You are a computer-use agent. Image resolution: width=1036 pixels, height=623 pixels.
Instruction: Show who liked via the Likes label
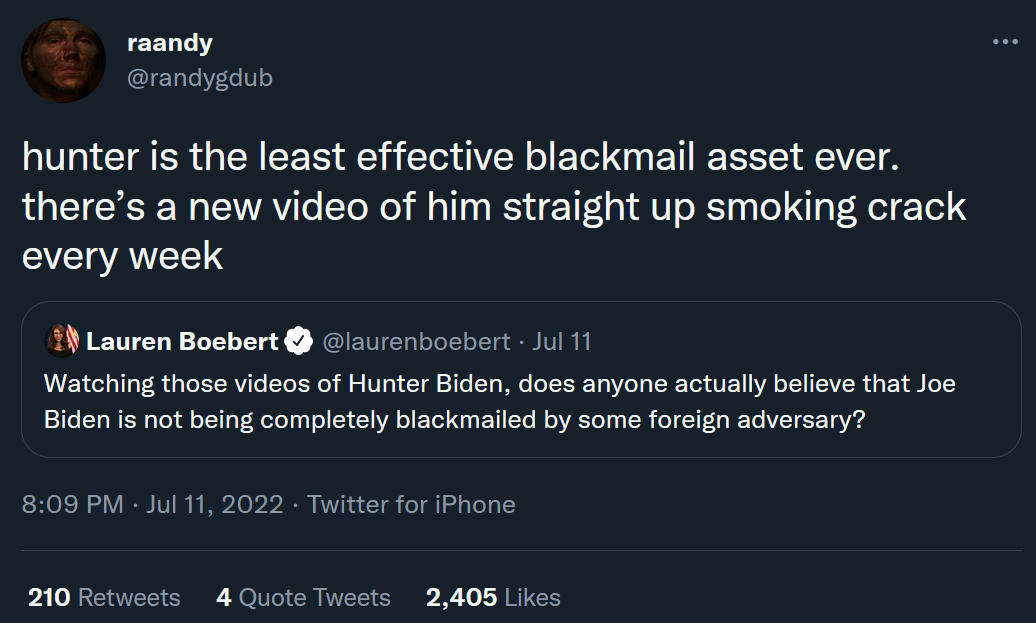coord(532,598)
